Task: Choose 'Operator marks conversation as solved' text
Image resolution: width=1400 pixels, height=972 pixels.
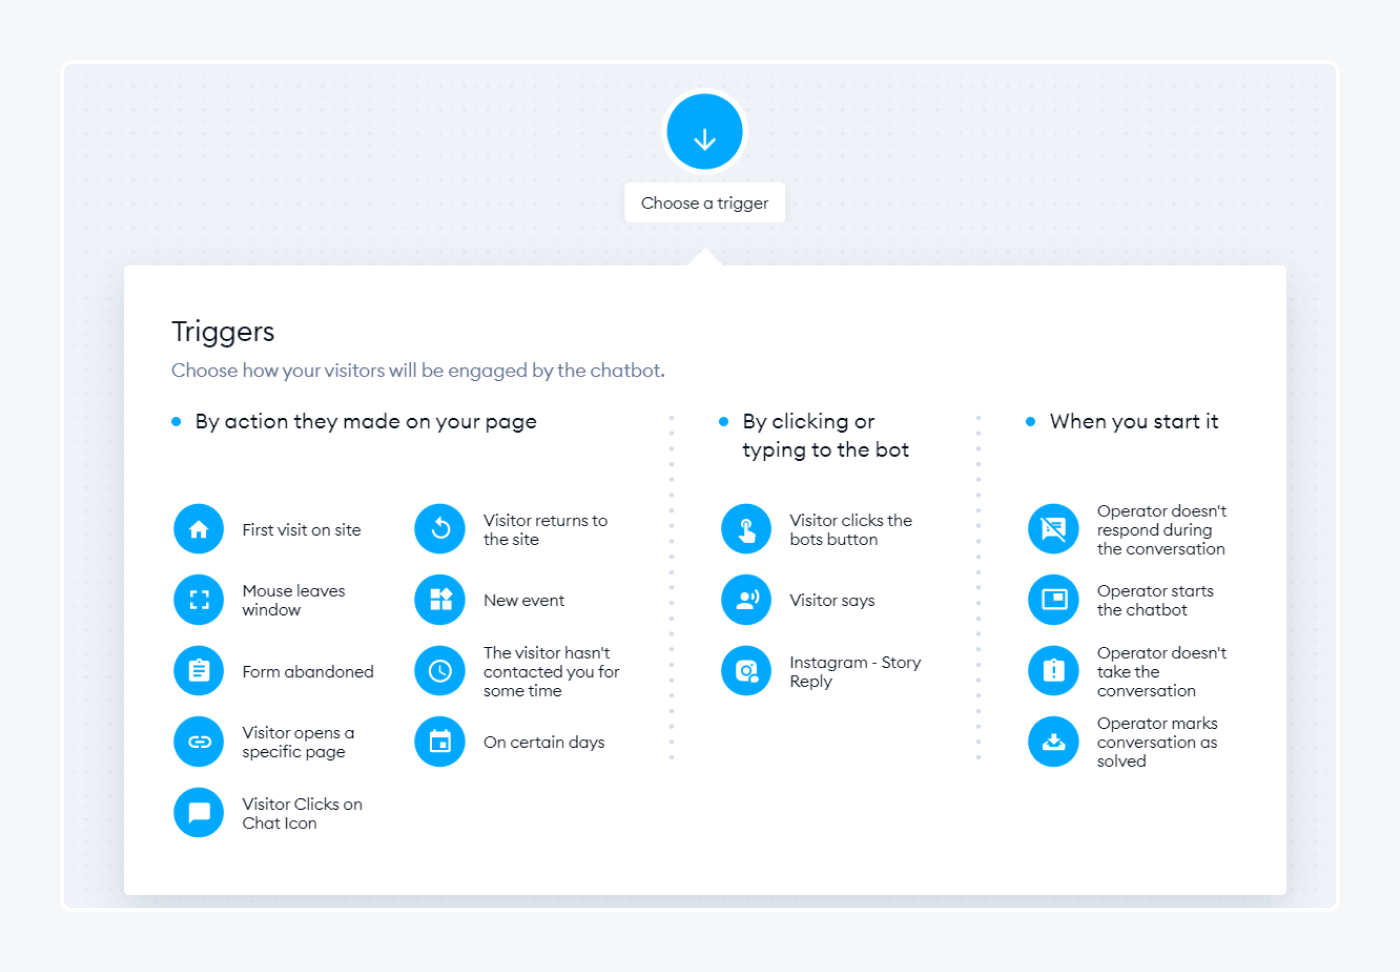Action: coord(1157,742)
